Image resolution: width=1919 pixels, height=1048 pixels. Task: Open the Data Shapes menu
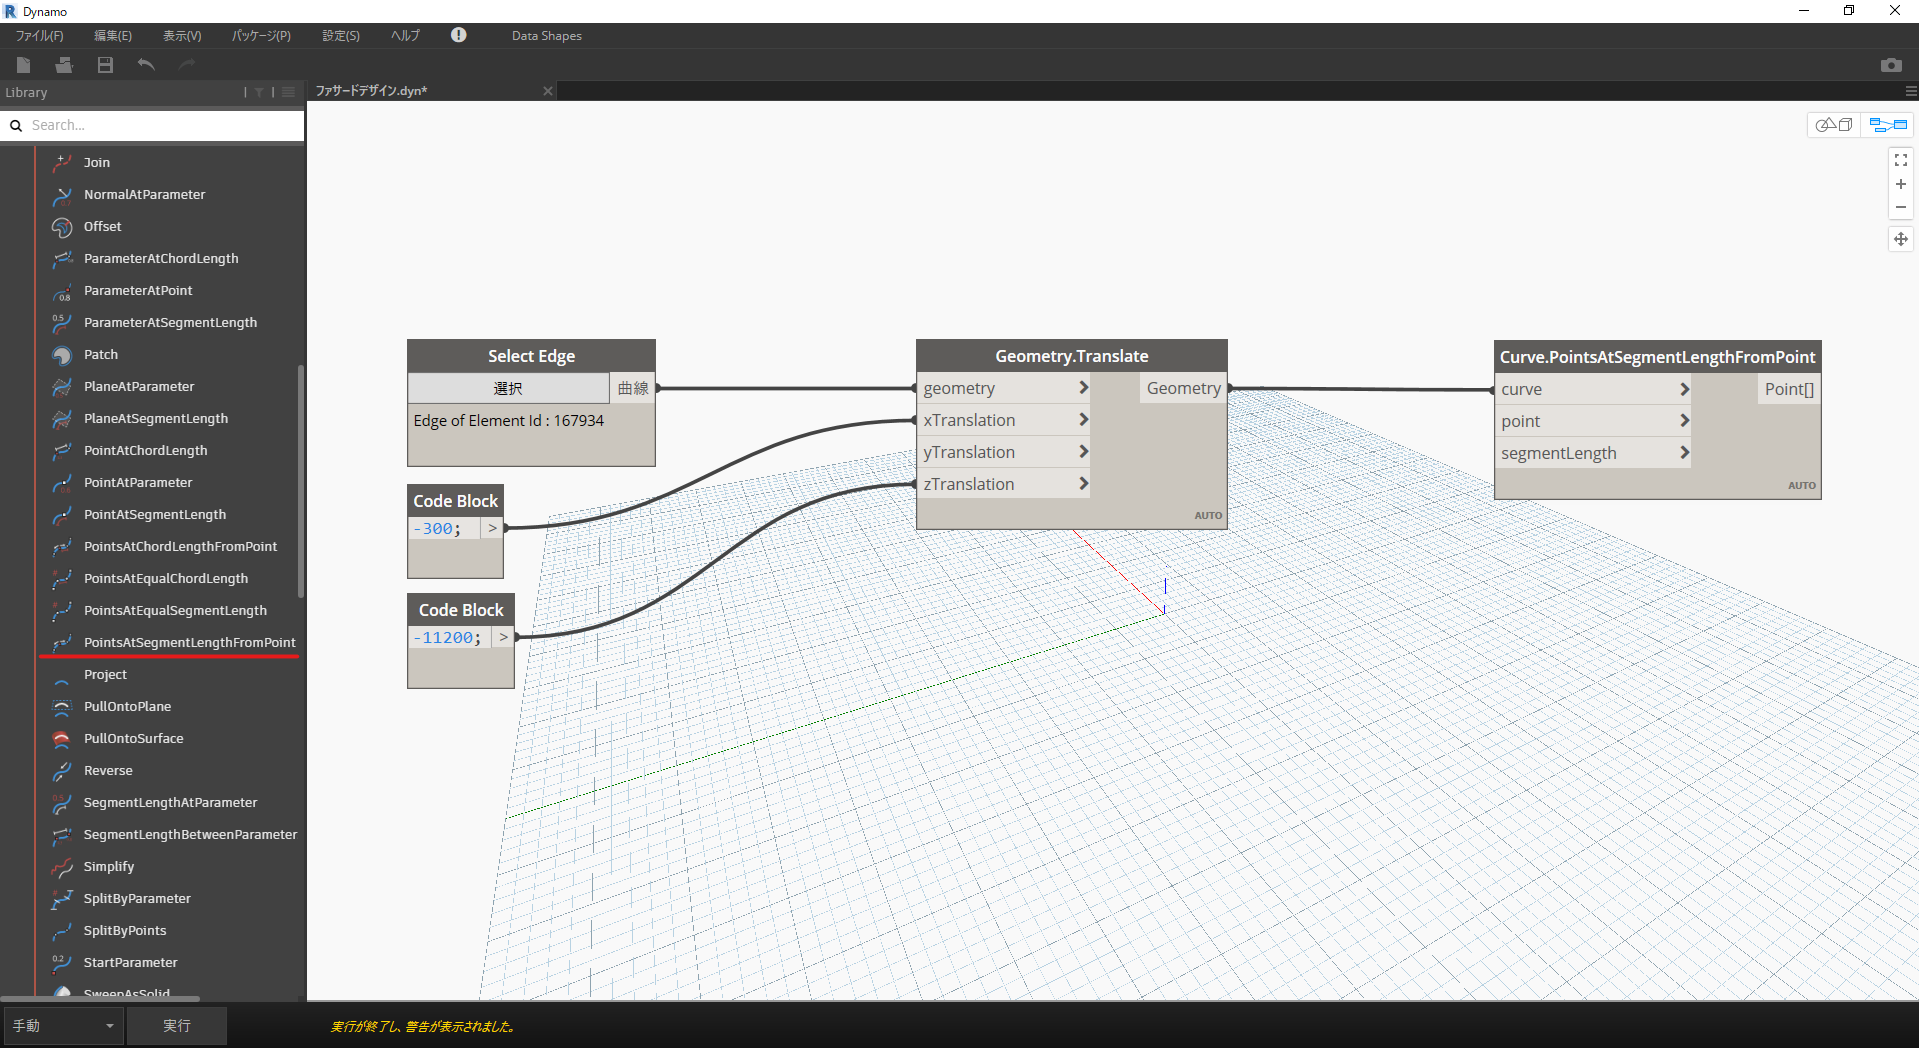coord(547,36)
